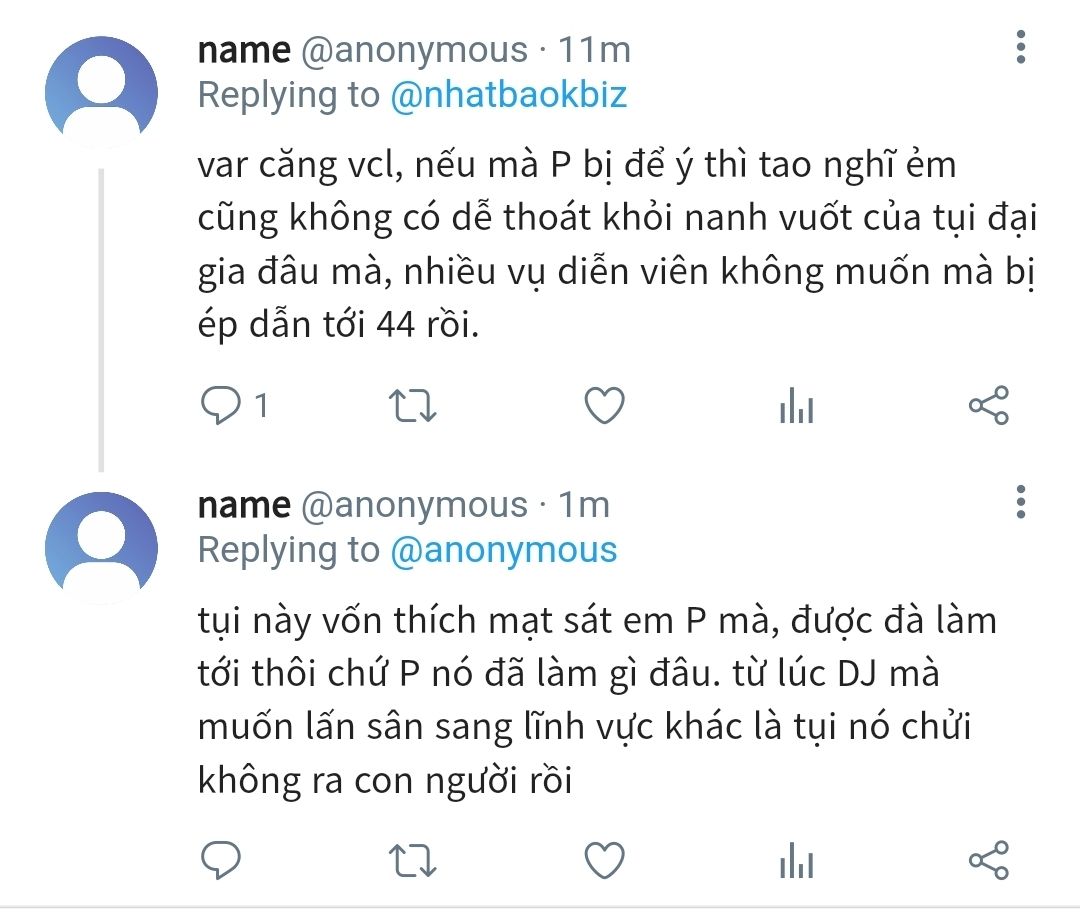Open display name on first tweet

[x=244, y=50]
